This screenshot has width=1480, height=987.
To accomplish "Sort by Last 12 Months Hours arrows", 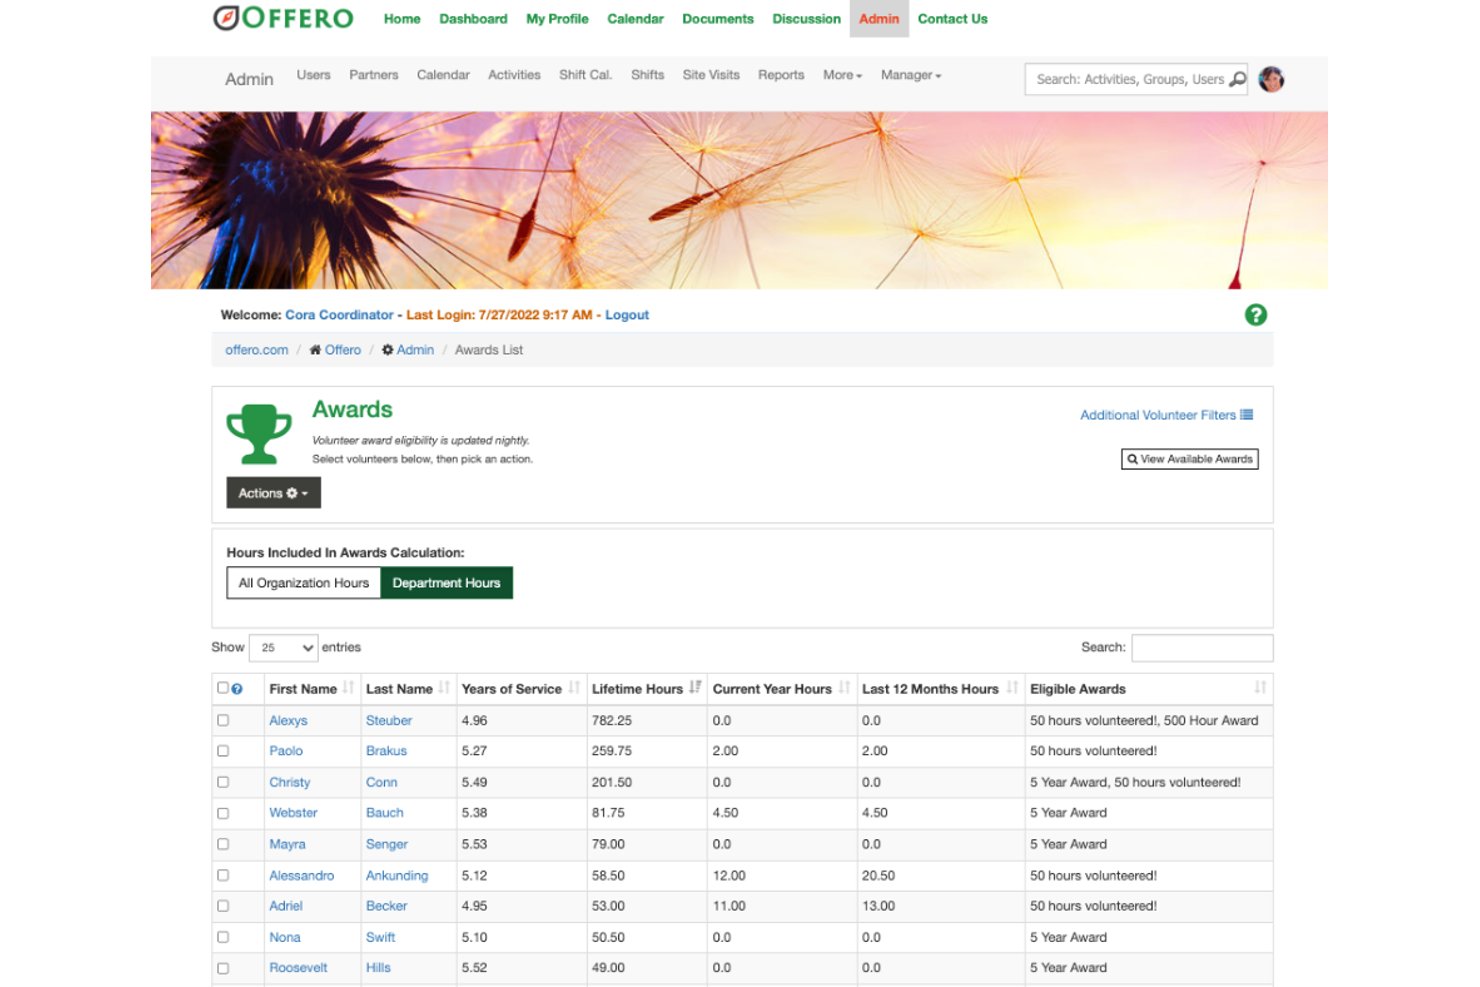I will pyautogui.click(x=1012, y=688).
